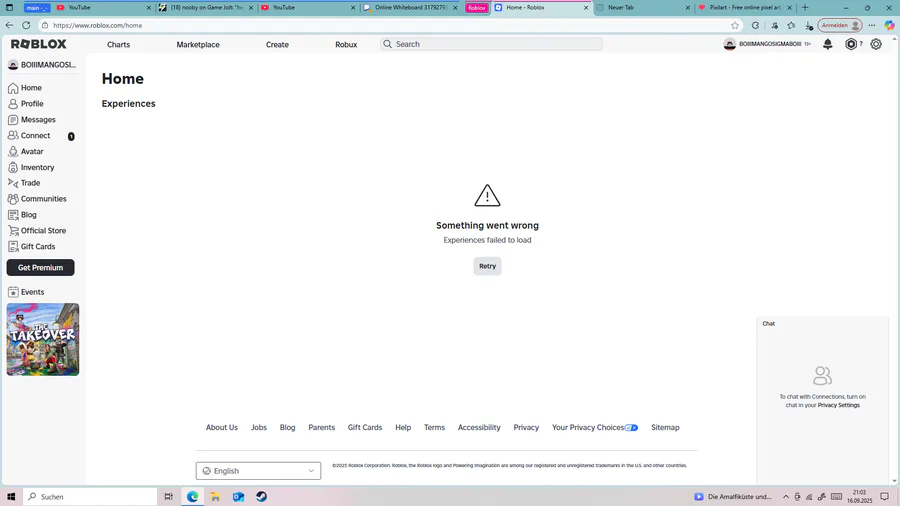This screenshot has height=506, width=900.
Task: Open Steam on the taskbar
Action: click(261, 497)
